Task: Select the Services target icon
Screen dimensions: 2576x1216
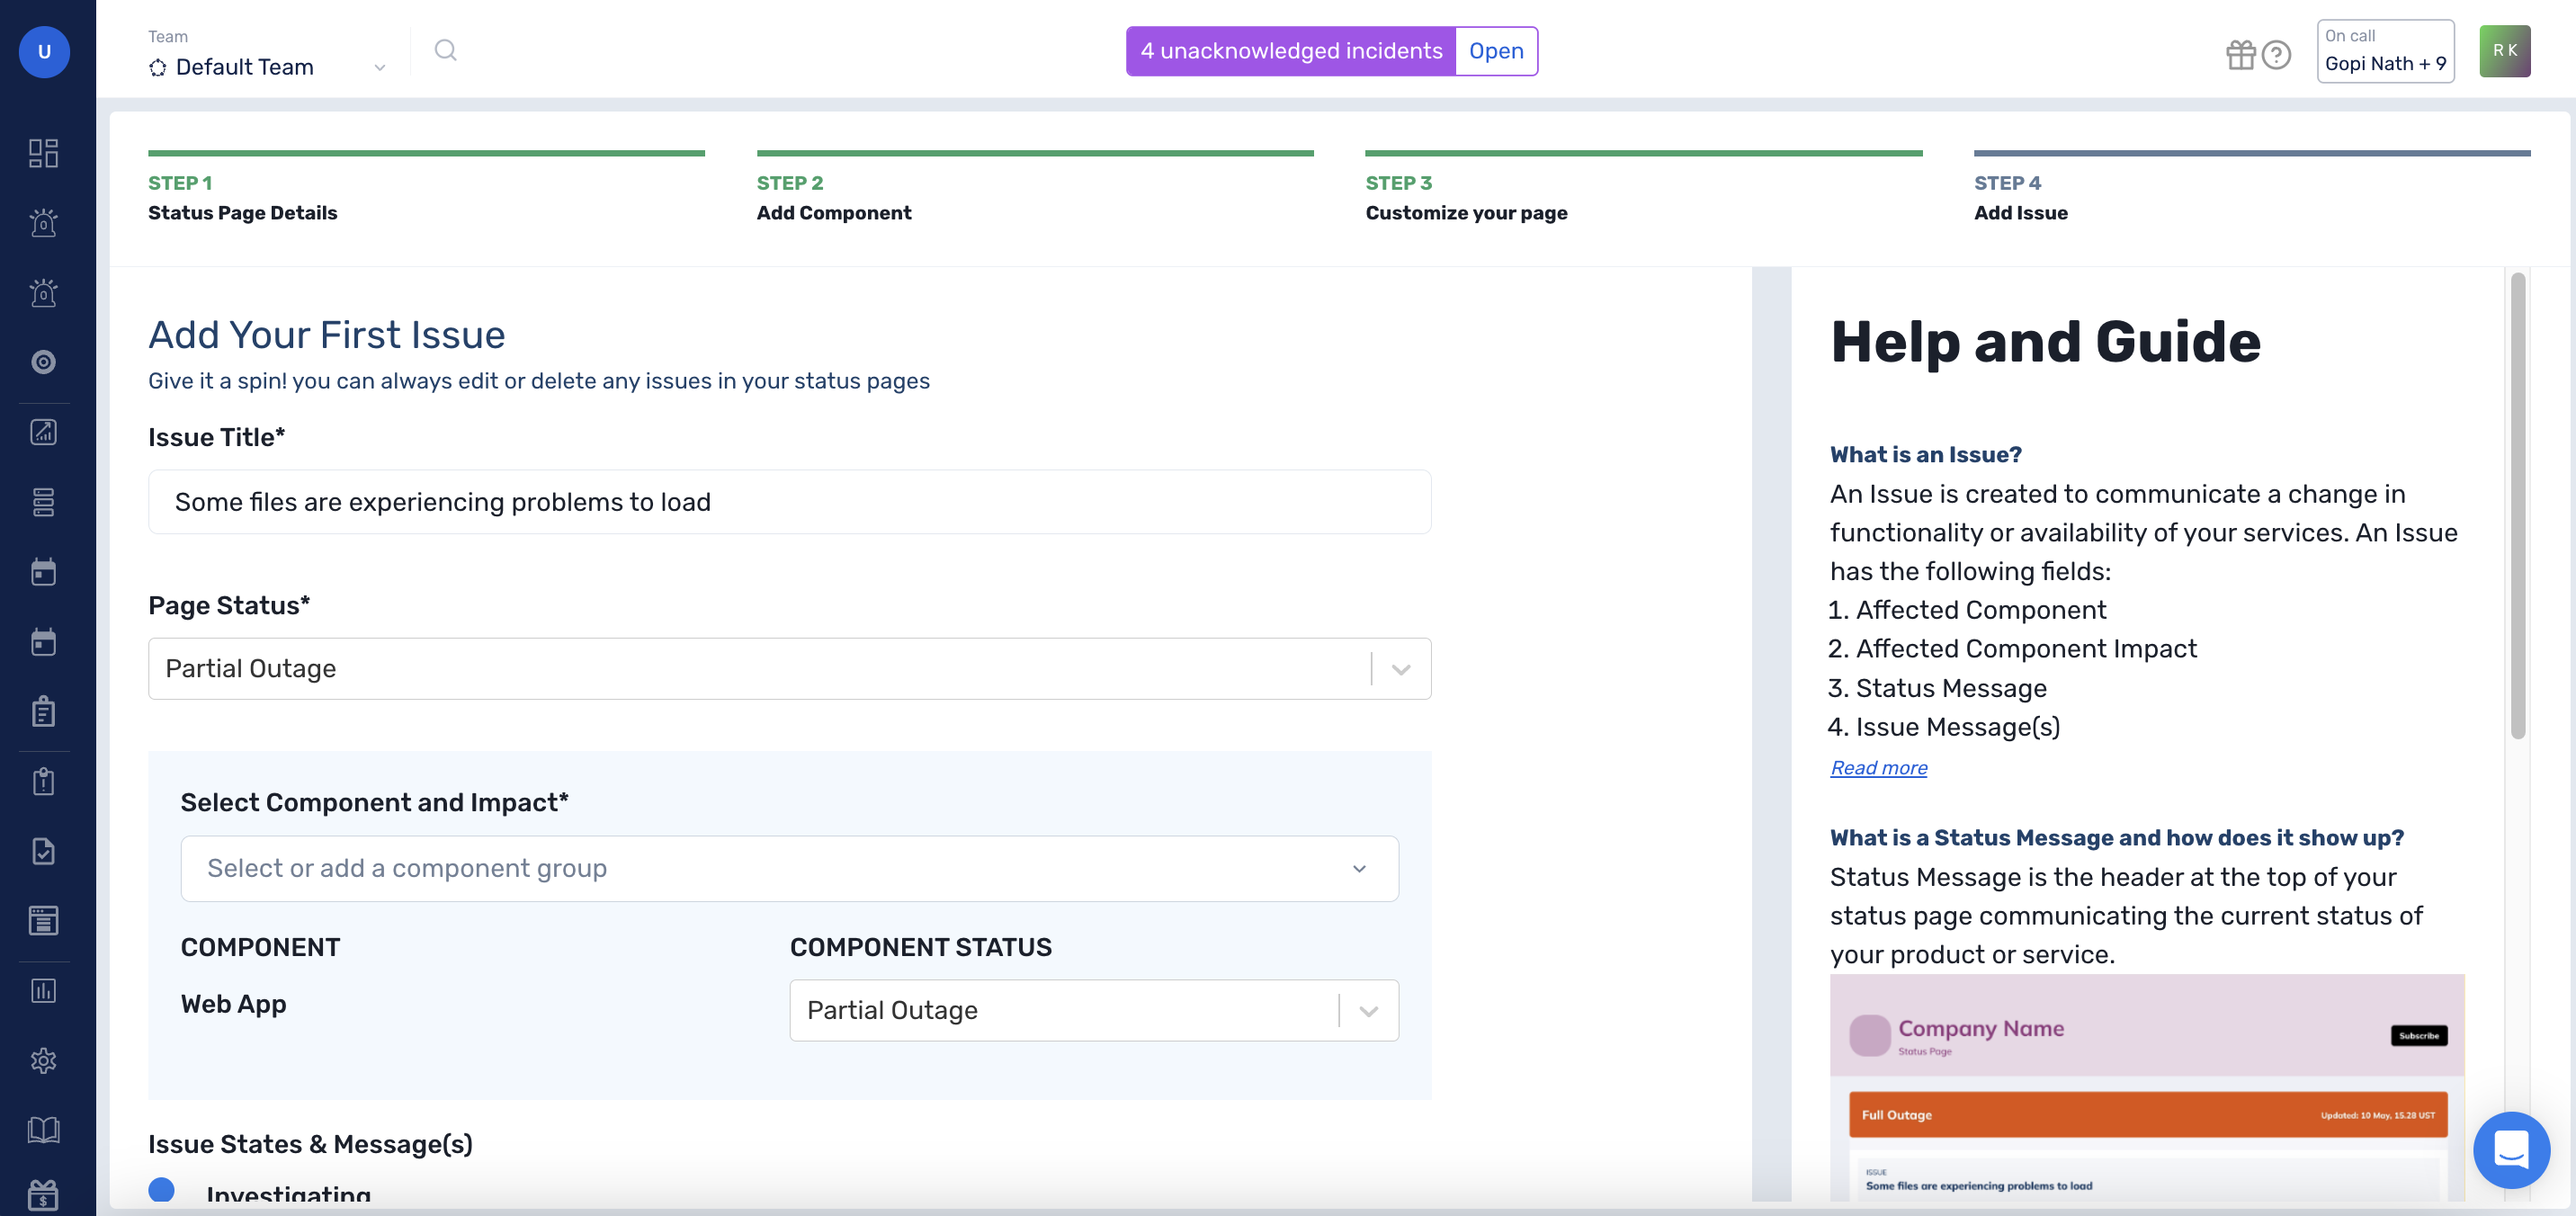Action: tap(44, 362)
